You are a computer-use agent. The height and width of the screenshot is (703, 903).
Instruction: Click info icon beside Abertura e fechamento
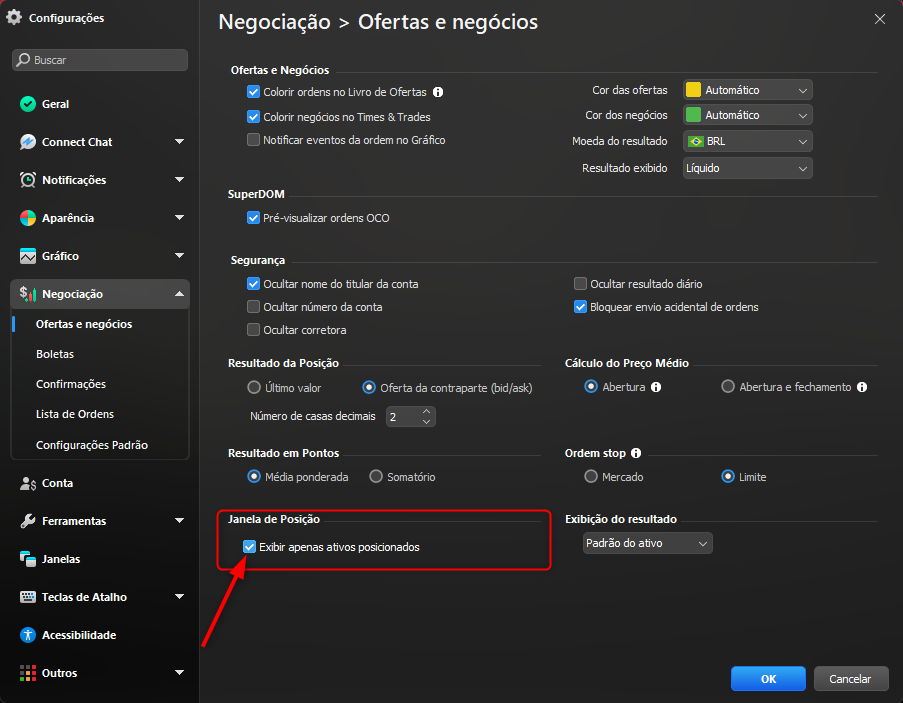click(x=862, y=387)
